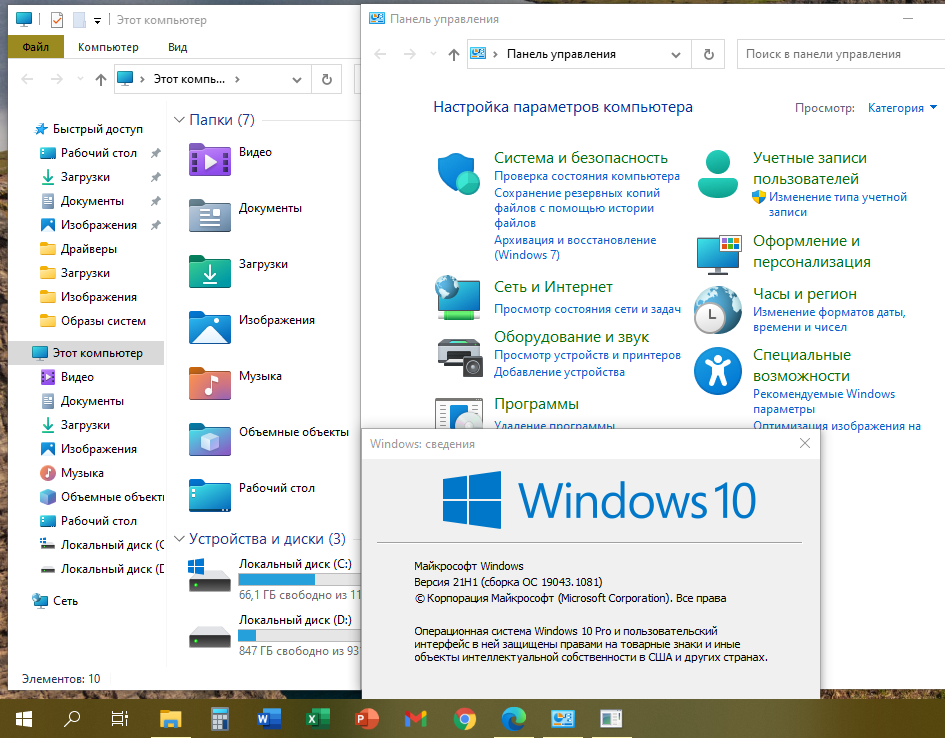Screen dimensions: 945x738
Task: Open the Объемные объекты folder icon
Action: (x=209, y=439)
